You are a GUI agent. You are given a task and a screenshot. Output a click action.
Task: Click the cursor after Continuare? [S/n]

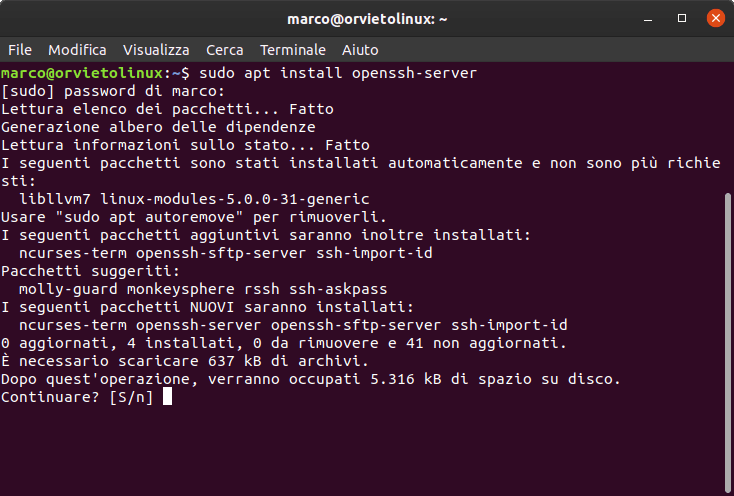pos(167,396)
